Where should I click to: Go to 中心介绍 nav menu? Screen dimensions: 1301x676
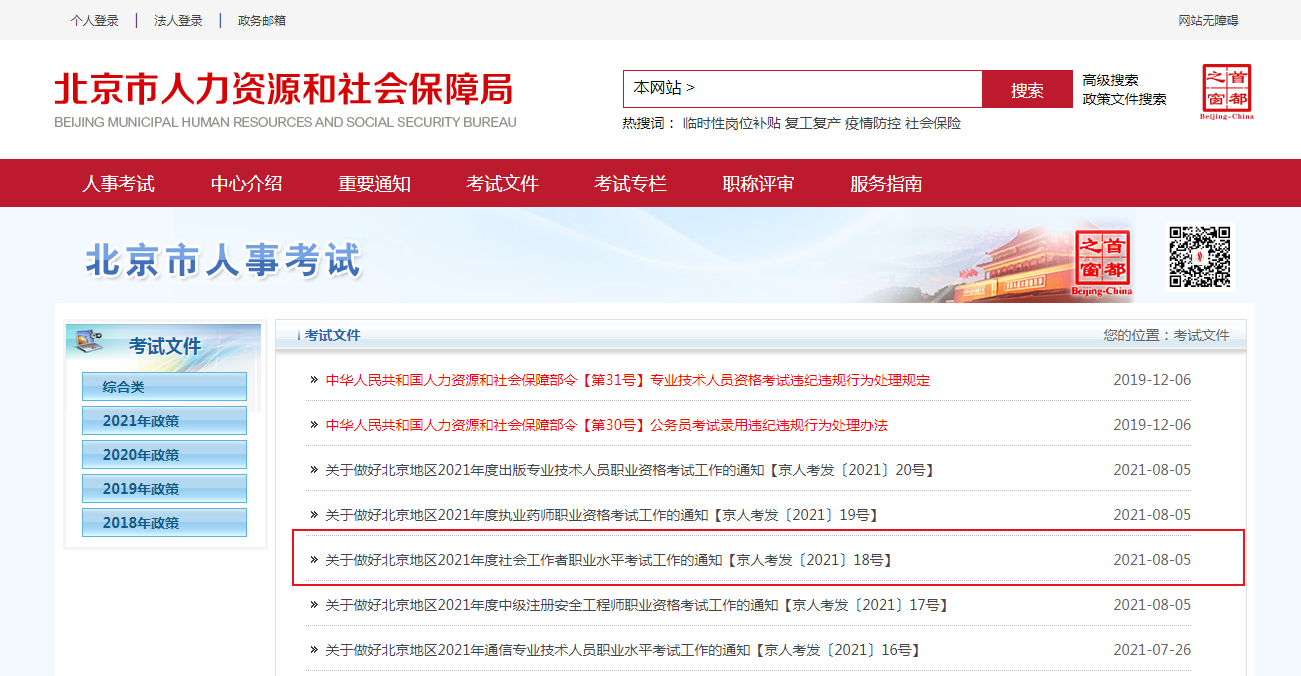247,184
